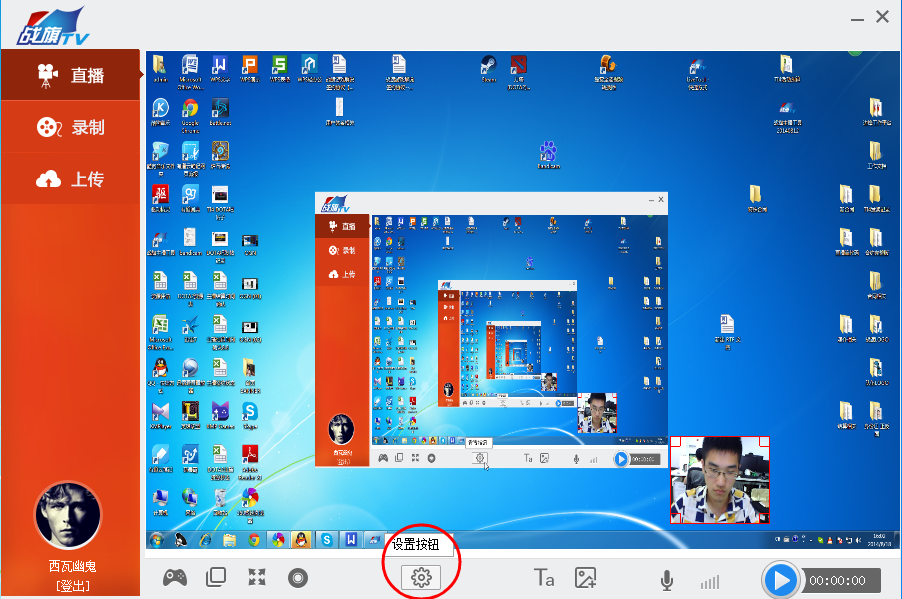Click the game controller icon

[174, 577]
